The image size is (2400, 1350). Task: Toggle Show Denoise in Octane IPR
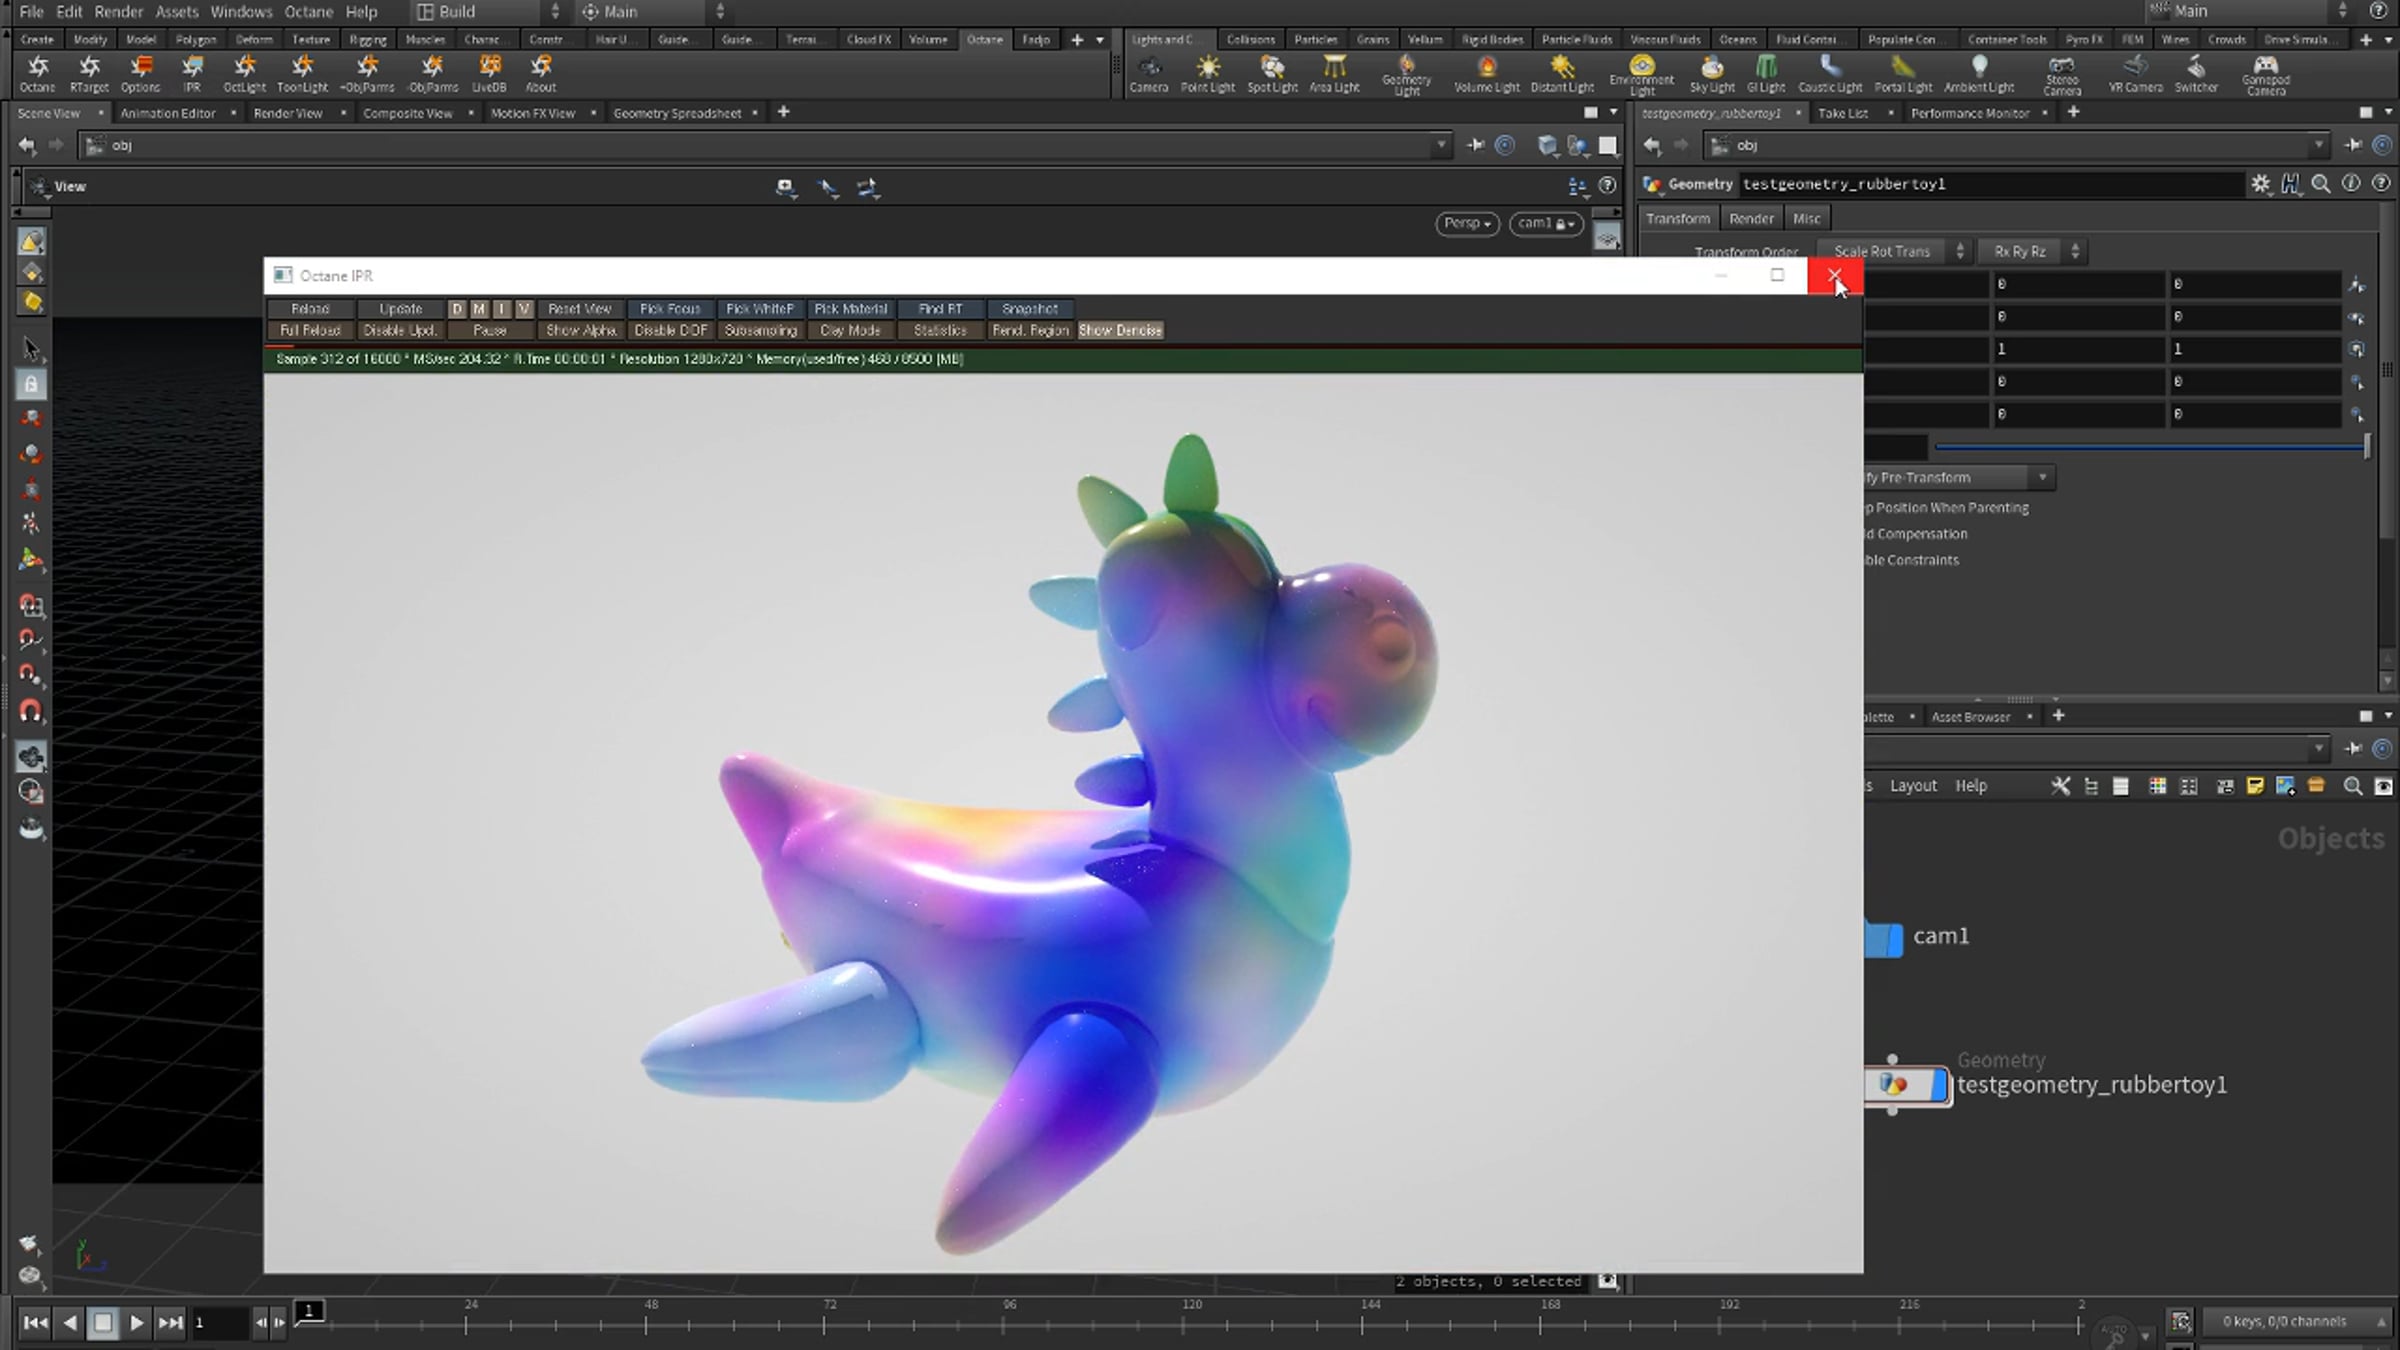point(1120,330)
